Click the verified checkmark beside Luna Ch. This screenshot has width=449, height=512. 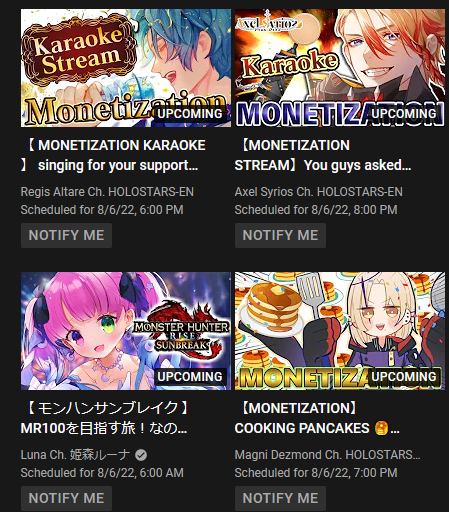(141, 455)
